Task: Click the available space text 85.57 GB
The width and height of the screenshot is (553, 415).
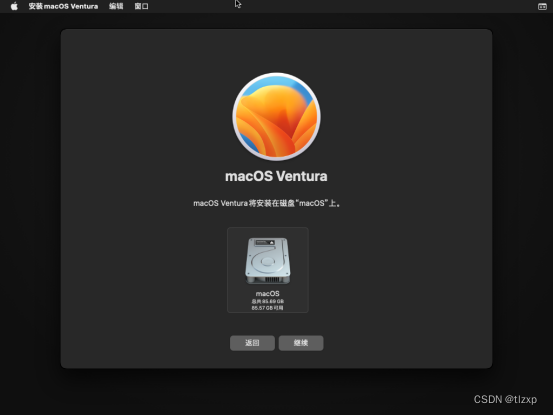Action: point(268,308)
